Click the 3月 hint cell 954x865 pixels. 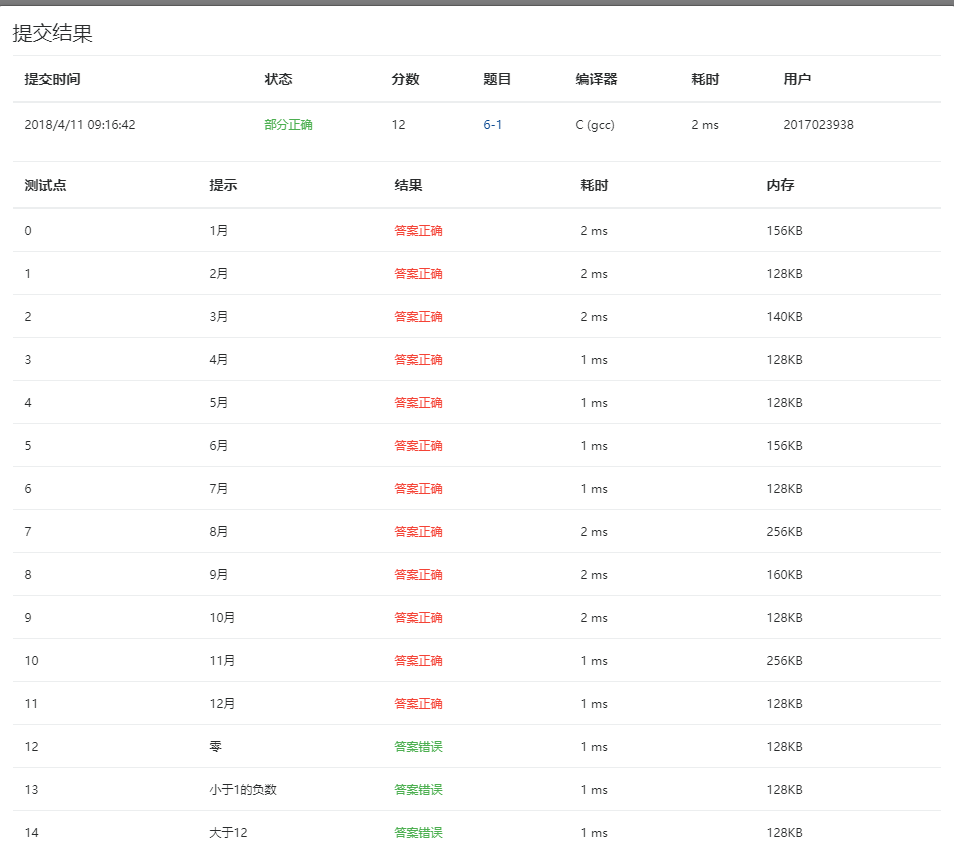[x=219, y=317]
